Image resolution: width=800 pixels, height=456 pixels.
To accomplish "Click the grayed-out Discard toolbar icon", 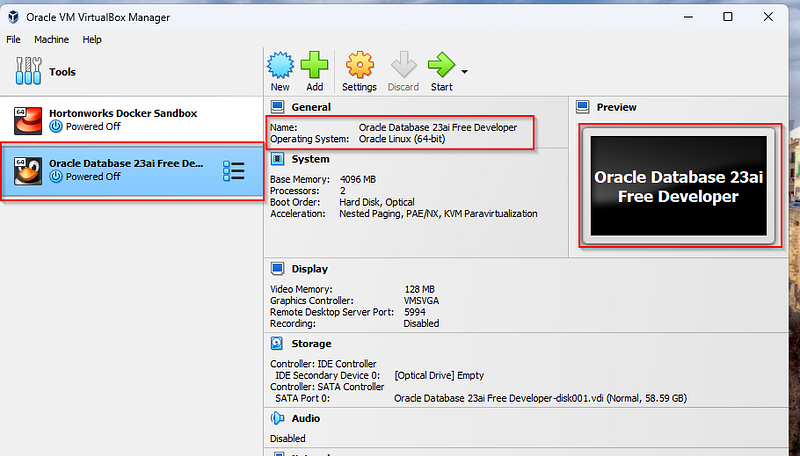I will (403, 65).
